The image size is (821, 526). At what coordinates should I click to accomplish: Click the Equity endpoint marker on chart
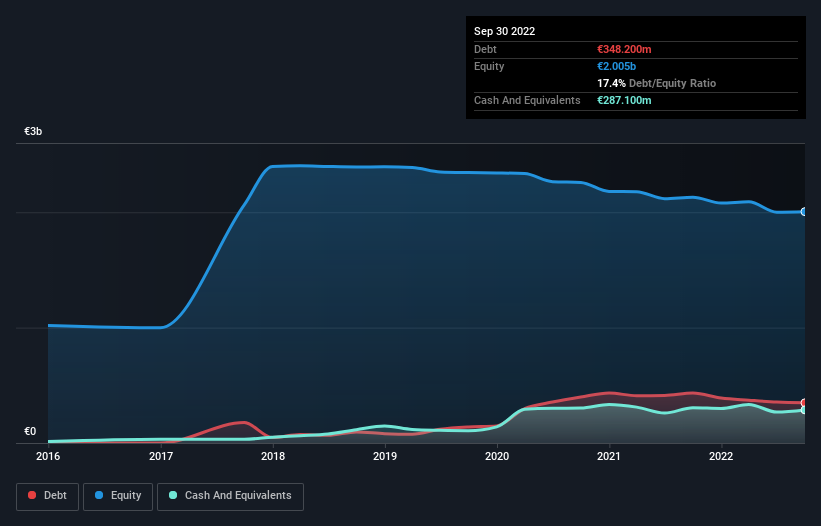coord(804,212)
